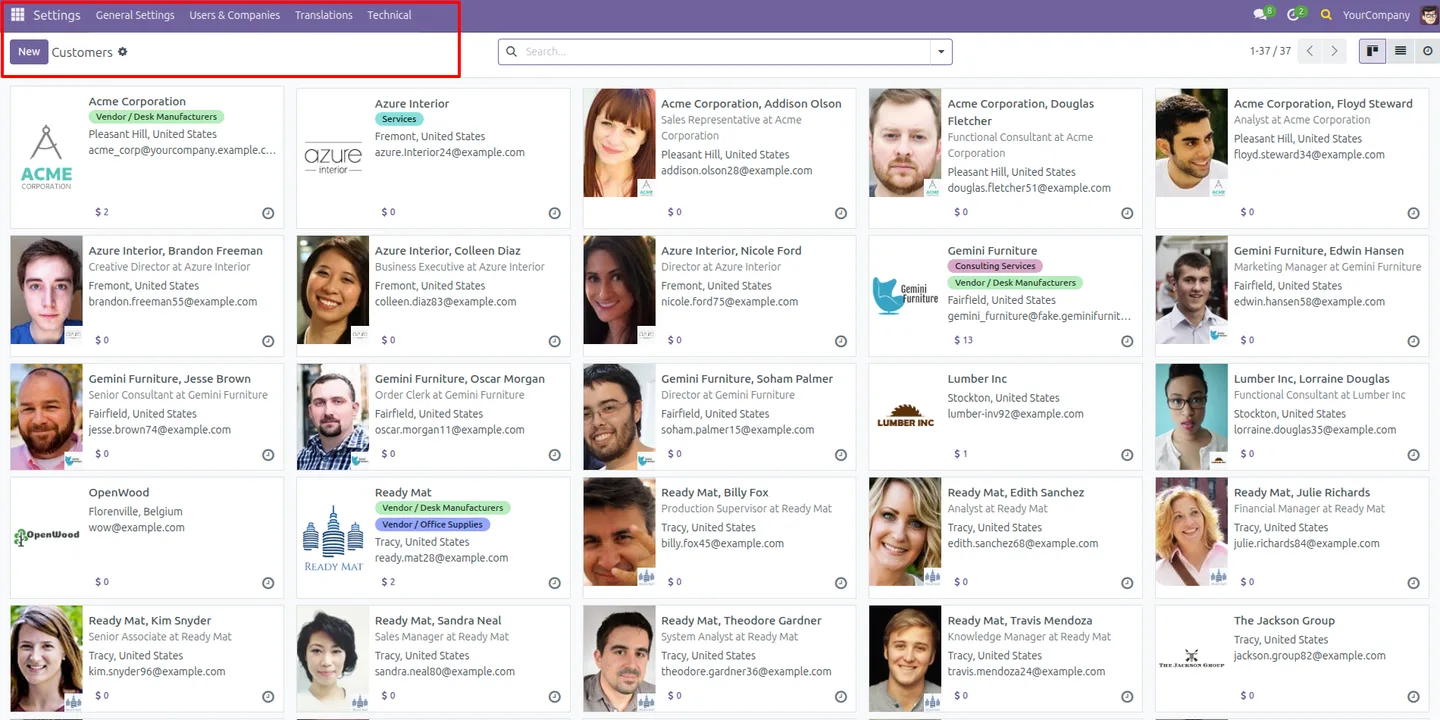
Task: Click the ACME Corporation logo image
Action: (x=47, y=158)
